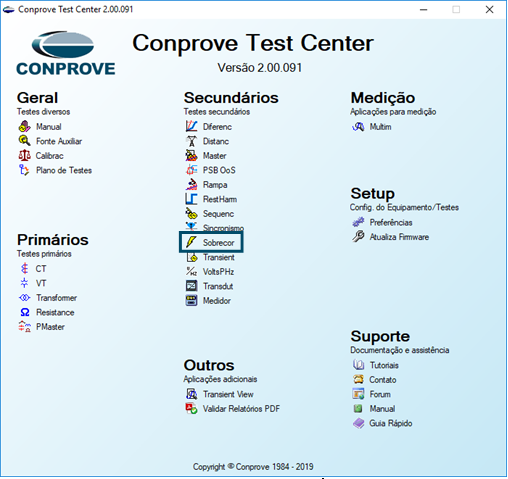Open the Resistance link
This screenshot has height=479, width=508.
coord(55,312)
